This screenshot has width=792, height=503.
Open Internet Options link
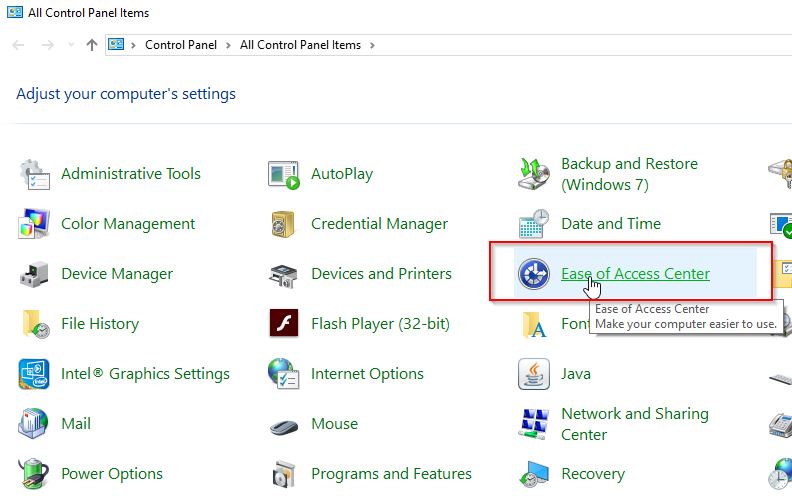pyautogui.click(x=367, y=374)
